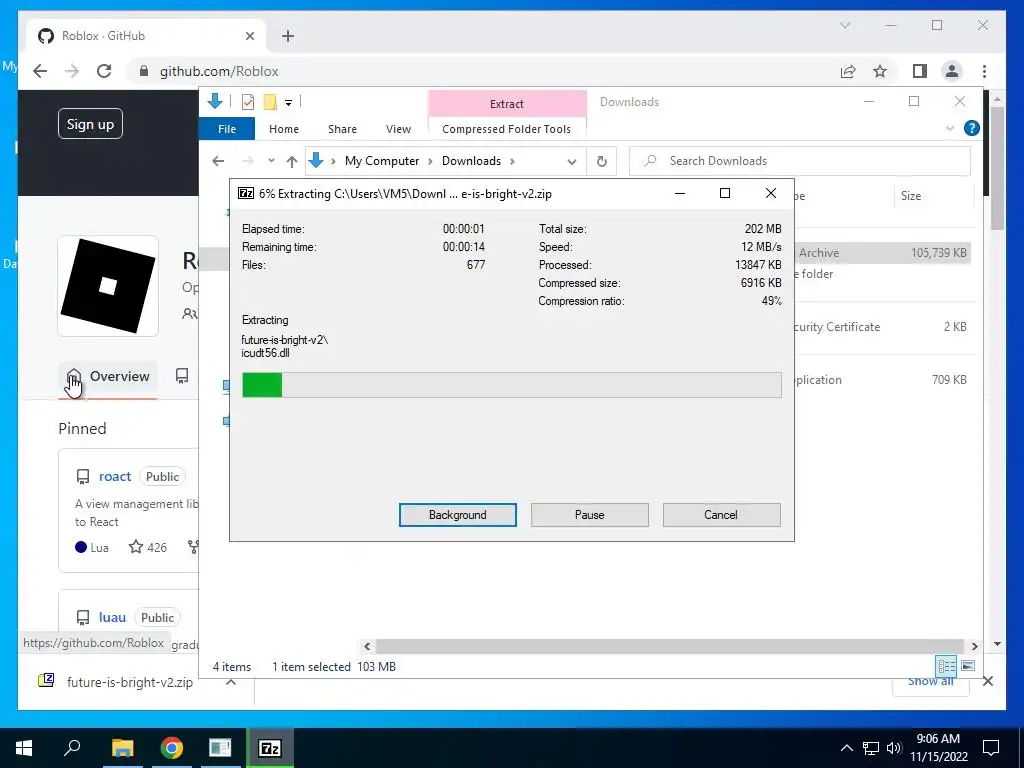Expand download item options chevron
Viewport: 1024px width, 768px height.
click(x=231, y=682)
